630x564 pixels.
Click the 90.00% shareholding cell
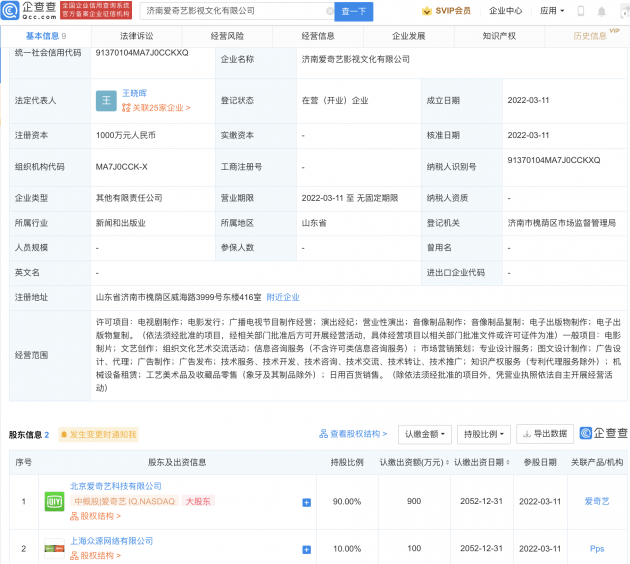(347, 501)
